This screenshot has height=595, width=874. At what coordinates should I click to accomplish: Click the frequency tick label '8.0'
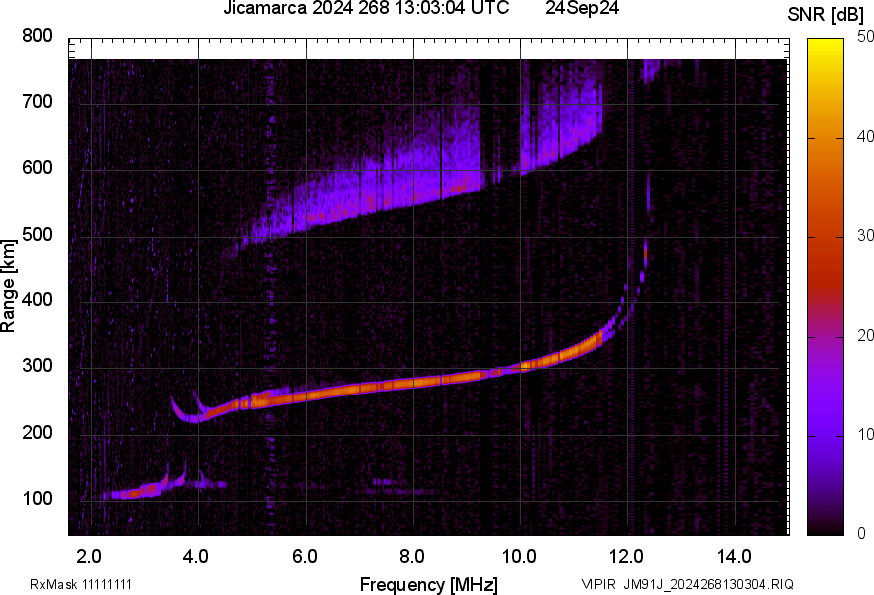[411, 557]
